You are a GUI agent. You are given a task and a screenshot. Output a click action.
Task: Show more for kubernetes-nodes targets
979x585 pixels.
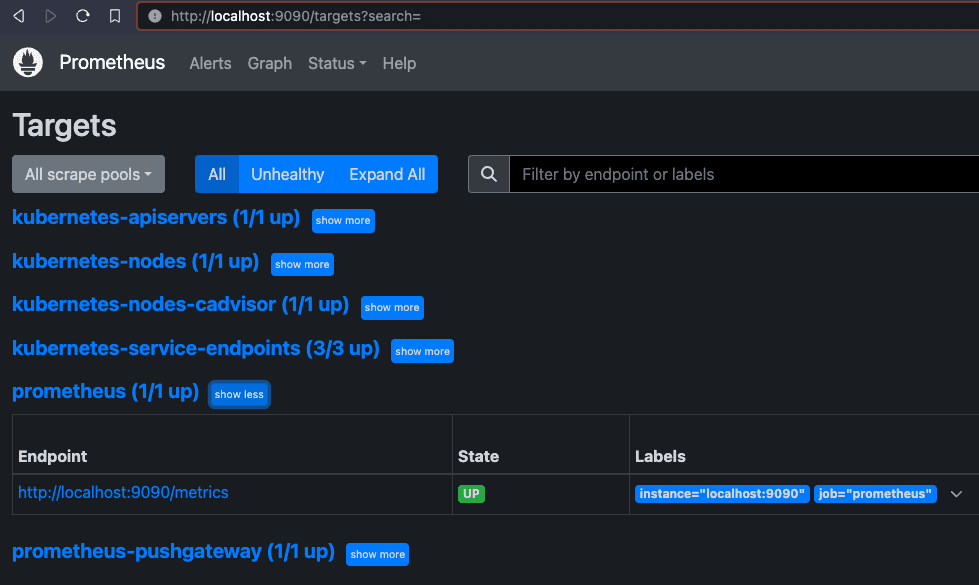[x=302, y=264]
